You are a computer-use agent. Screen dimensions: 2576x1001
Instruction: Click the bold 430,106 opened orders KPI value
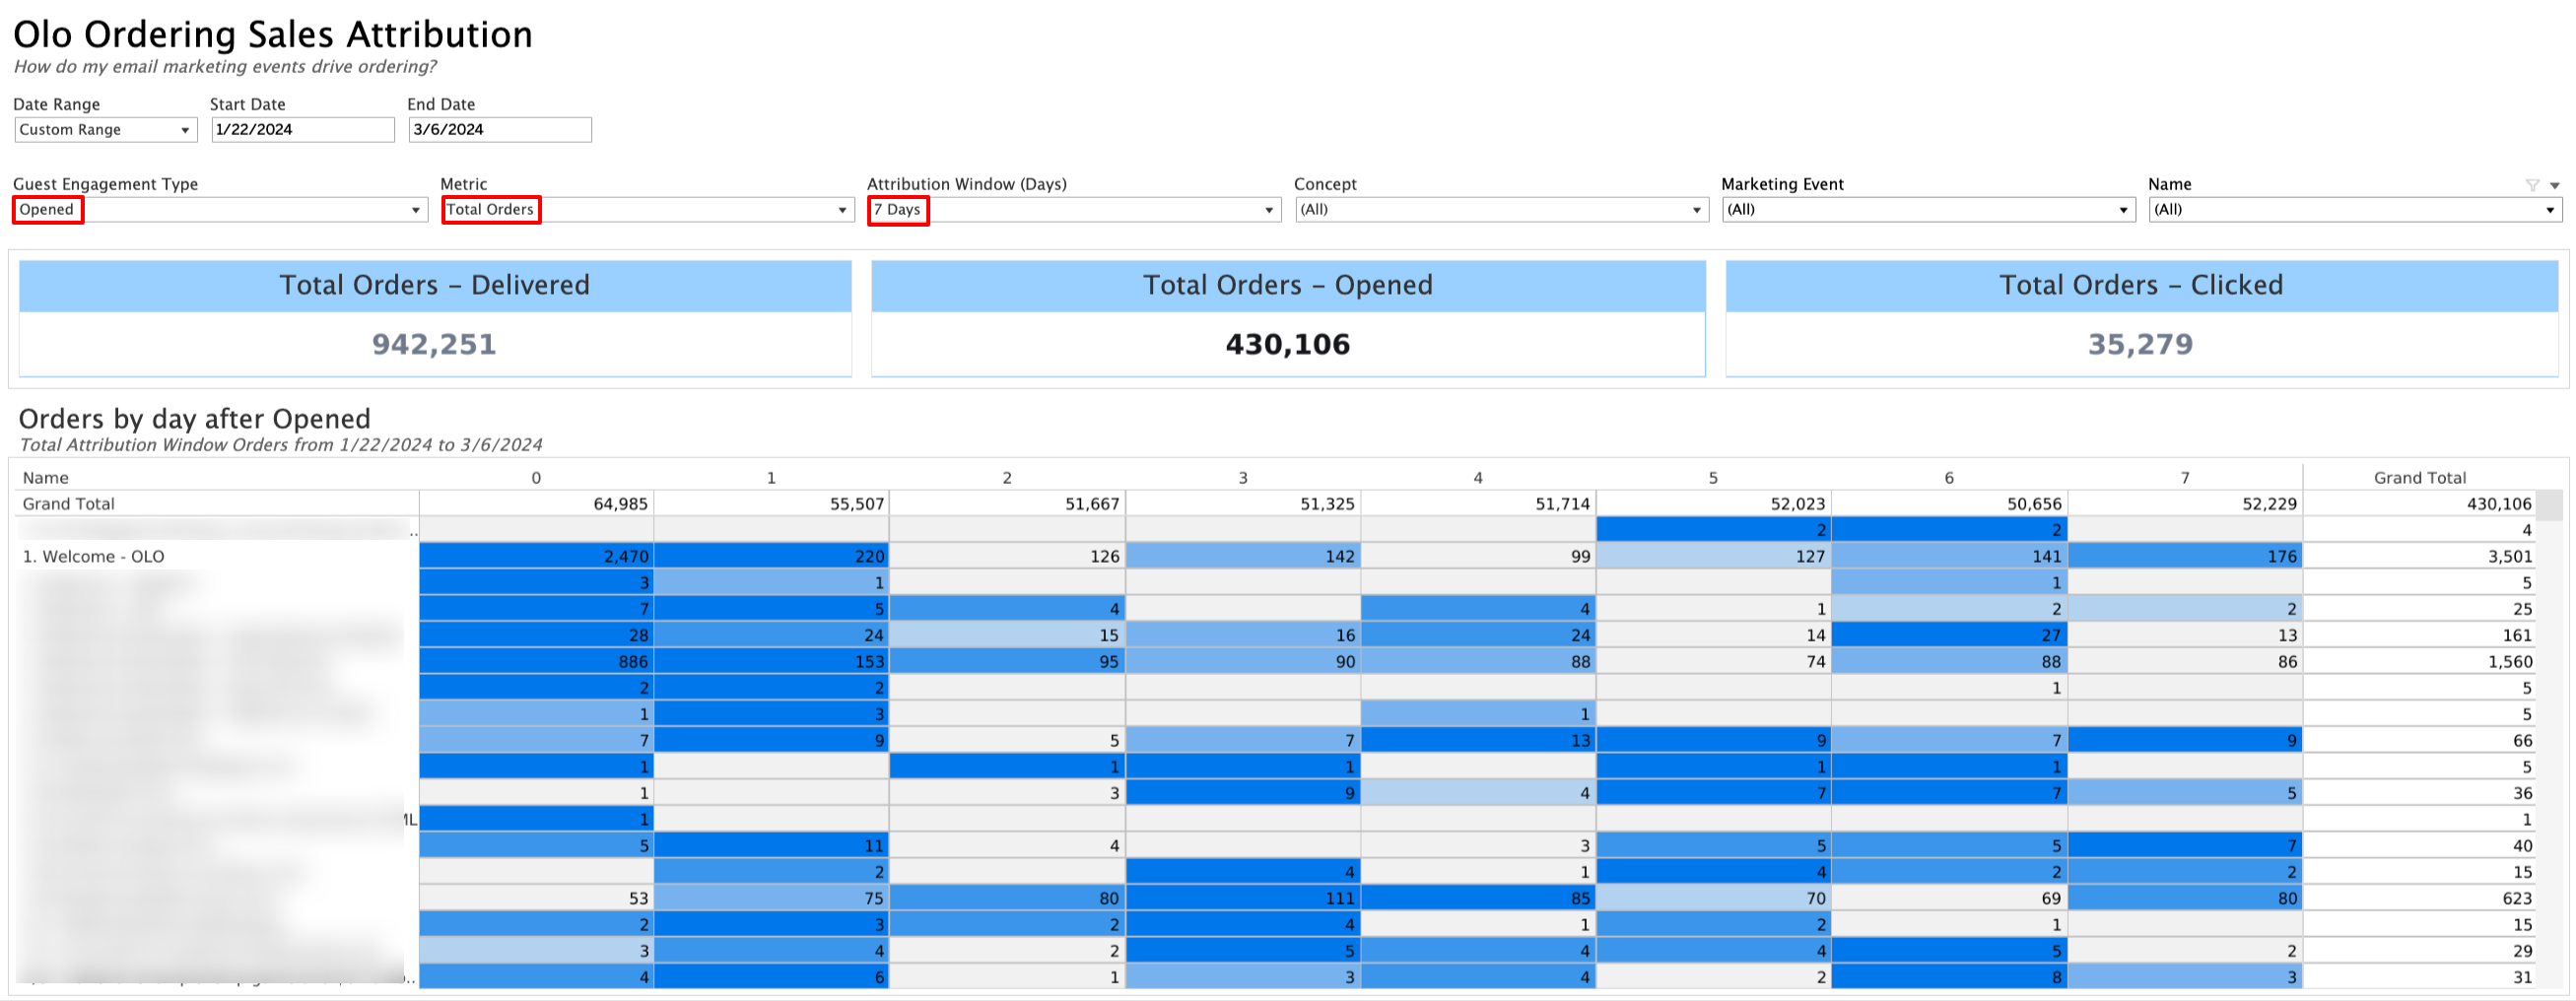[1288, 345]
